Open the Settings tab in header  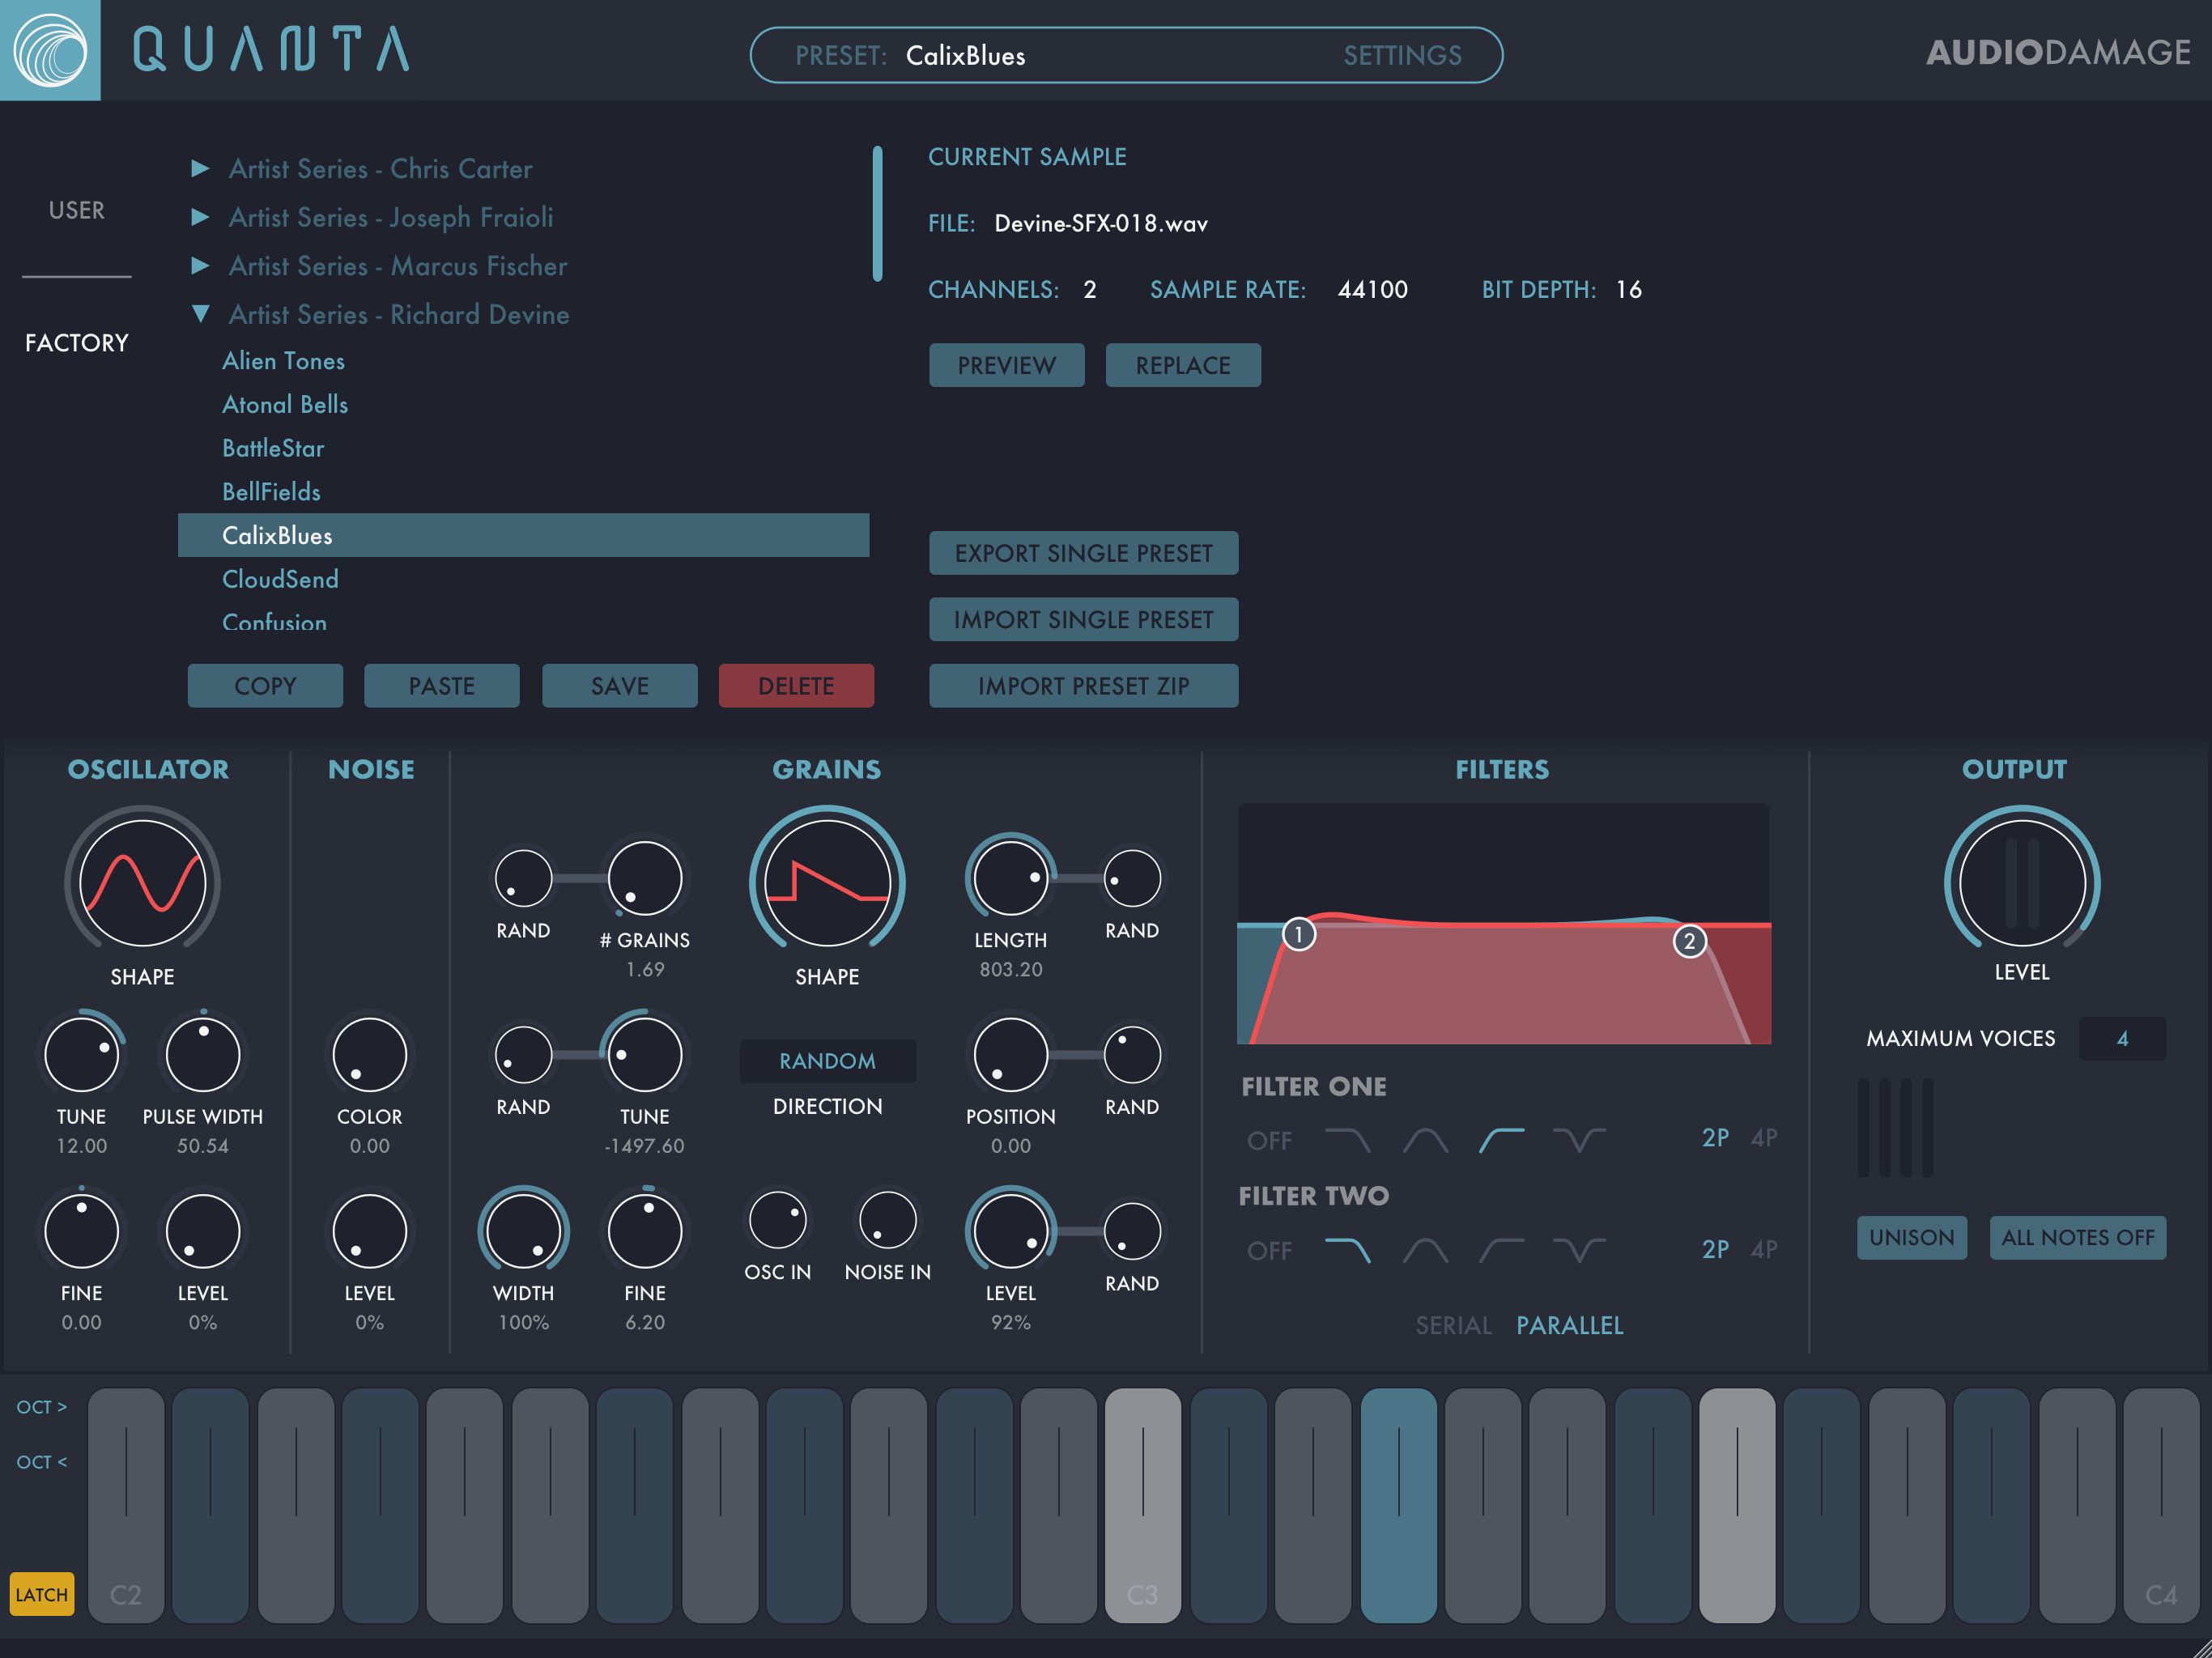pyautogui.click(x=1402, y=55)
